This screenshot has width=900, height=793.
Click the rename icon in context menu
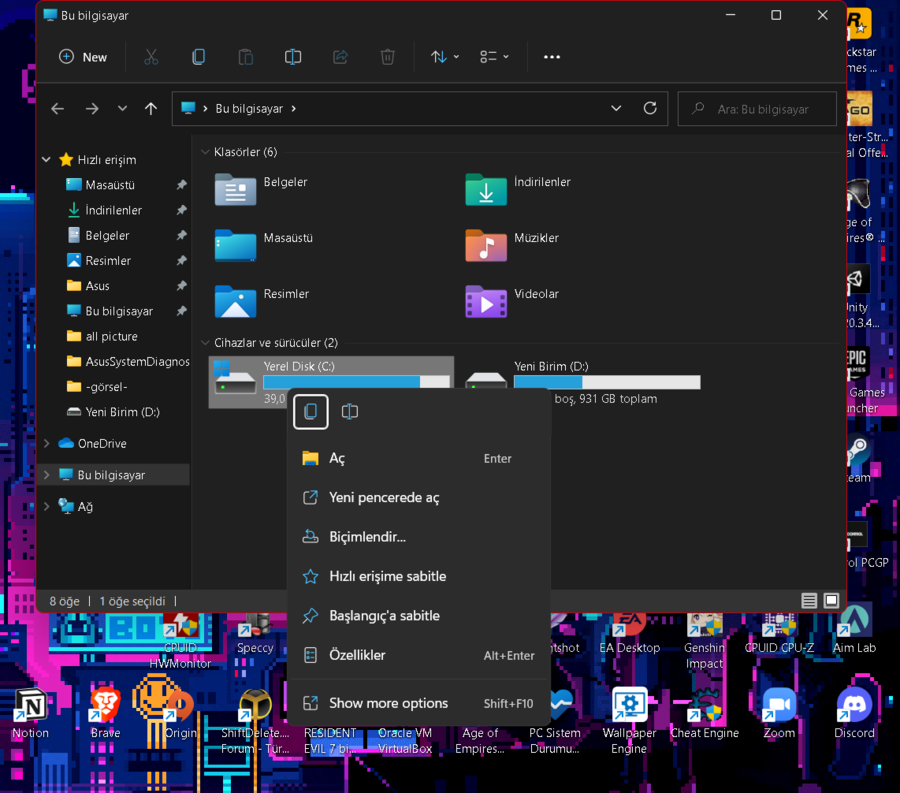coord(349,411)
